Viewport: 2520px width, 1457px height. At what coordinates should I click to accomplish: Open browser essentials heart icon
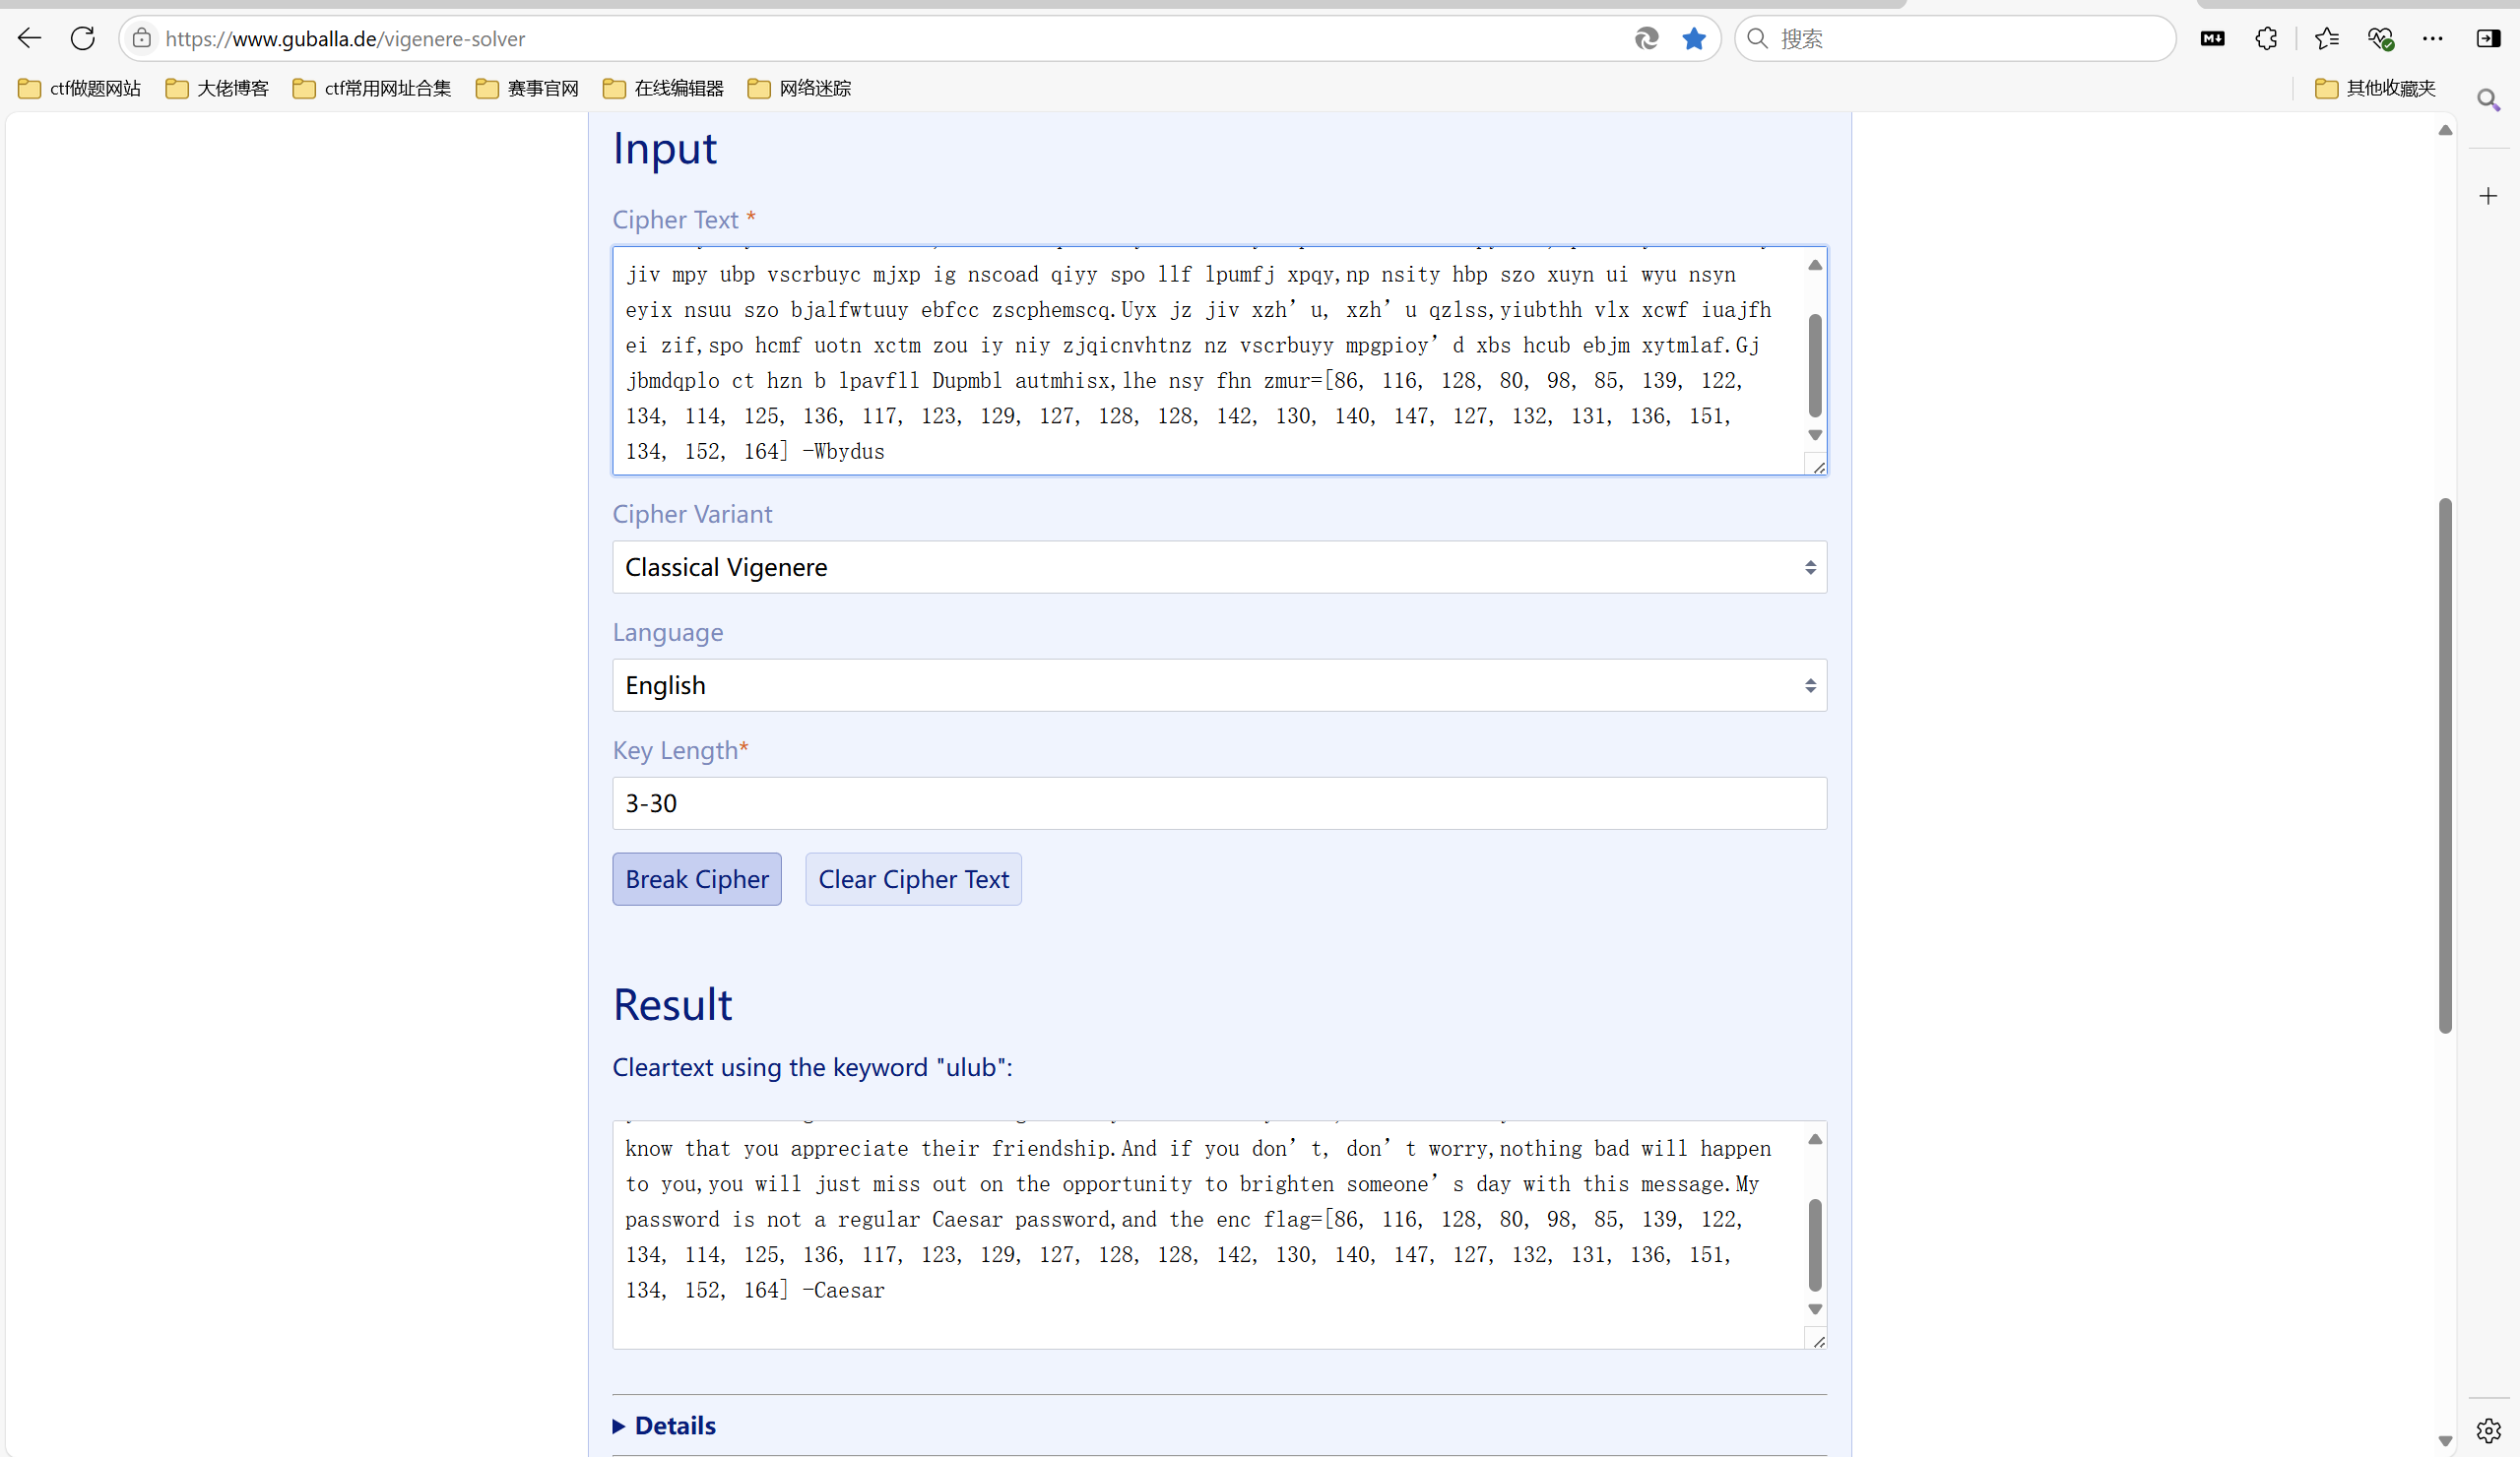2380,38
